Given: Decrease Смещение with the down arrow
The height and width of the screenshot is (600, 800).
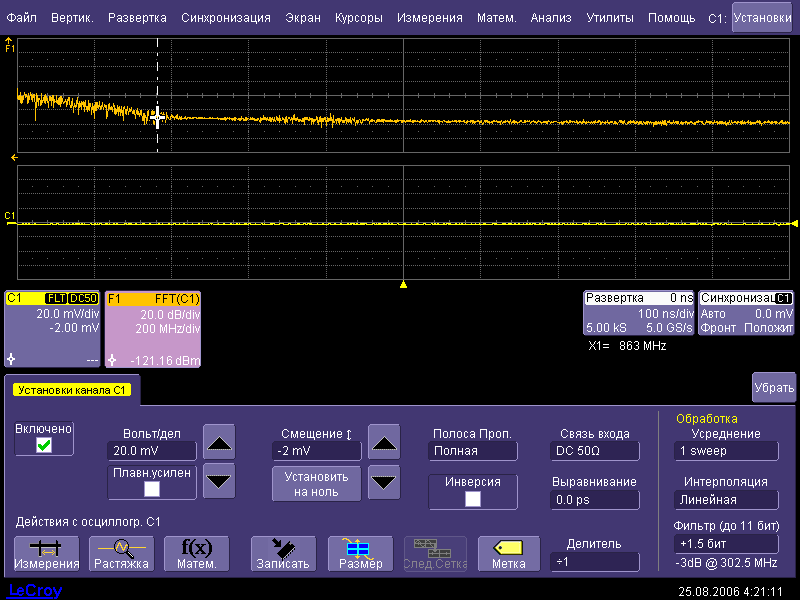Looking at the screenshot, I should pos(384,482).
